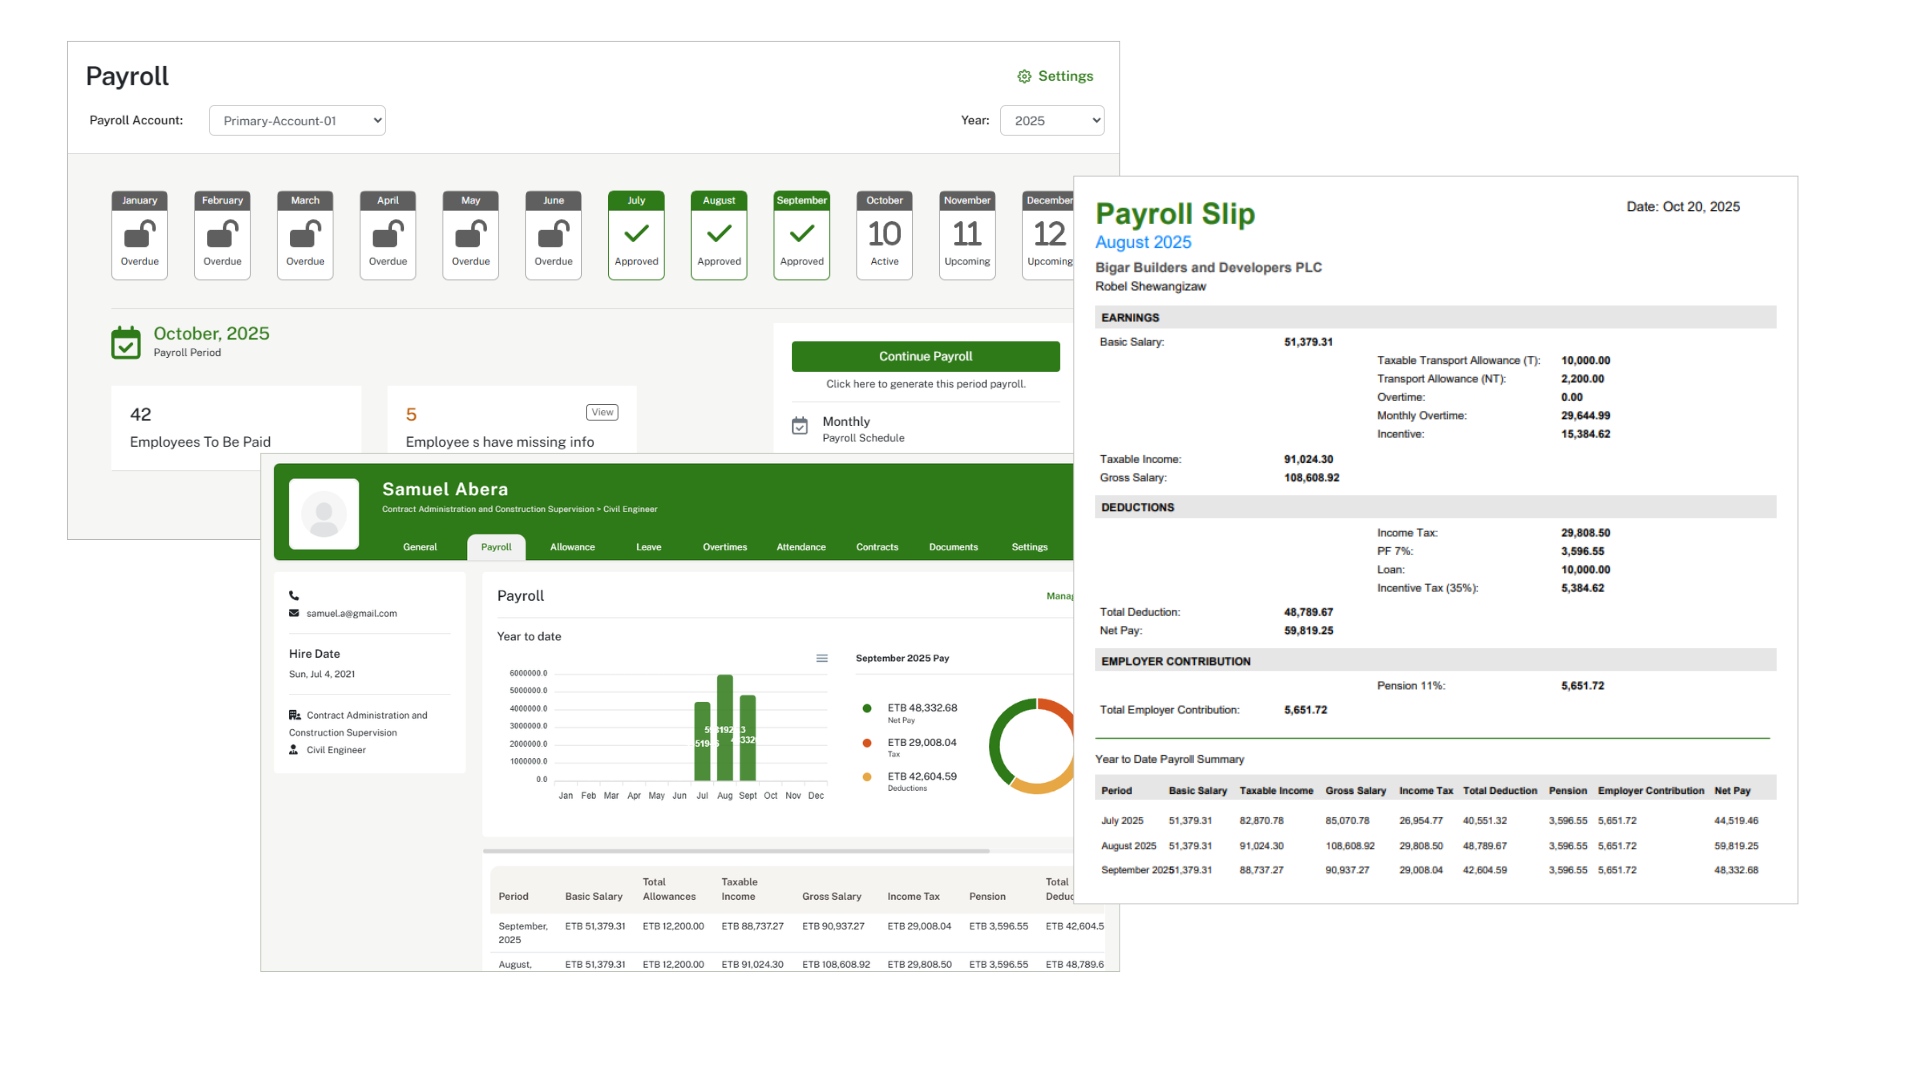This screenshot has width=1920, height=1080.
Task: Open the Year 2025 dropdown
Action: [1052, 121]
